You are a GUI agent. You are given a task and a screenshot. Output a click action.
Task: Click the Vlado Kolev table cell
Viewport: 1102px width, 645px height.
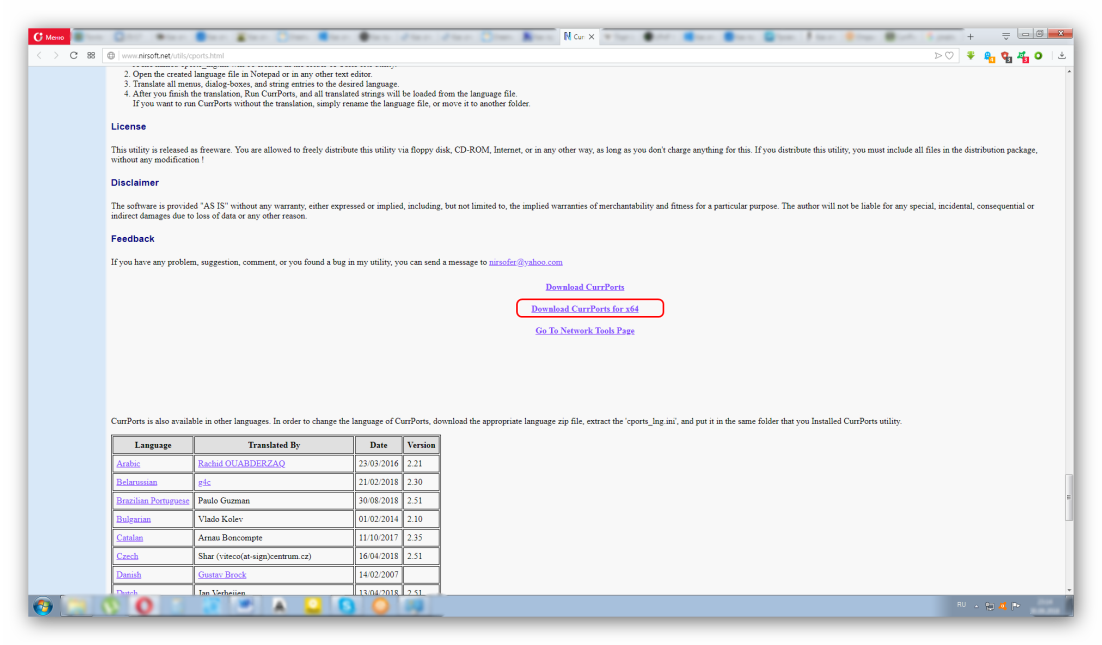click(274, 519)
